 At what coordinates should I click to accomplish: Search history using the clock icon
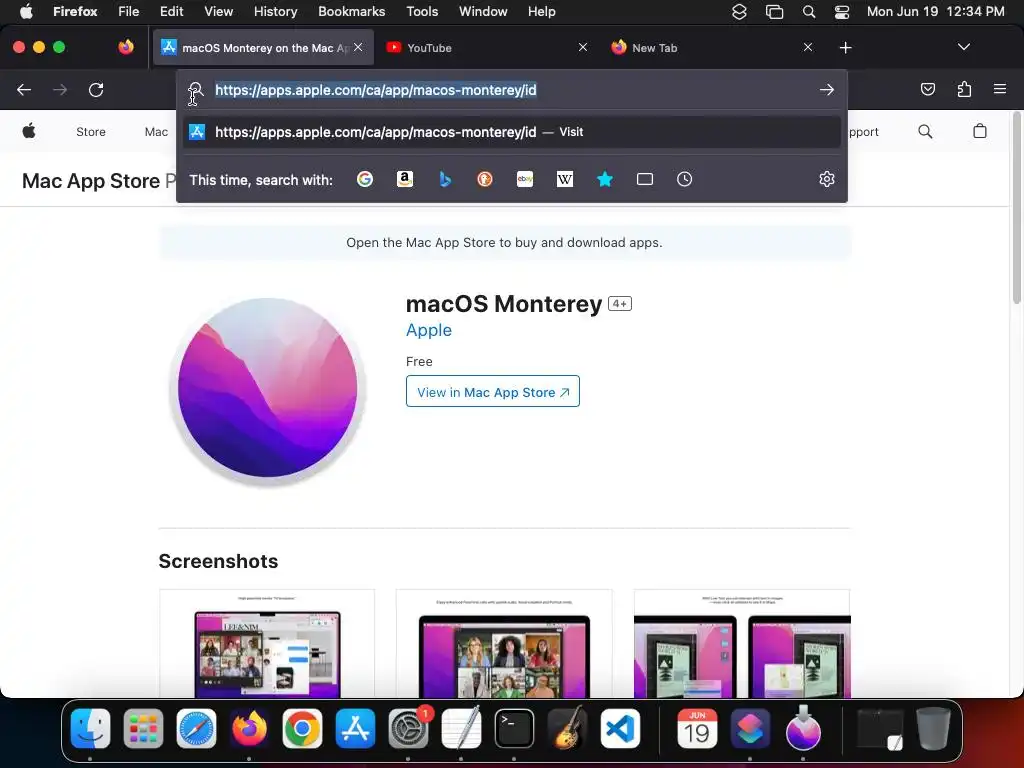click(x=684, y=179)
